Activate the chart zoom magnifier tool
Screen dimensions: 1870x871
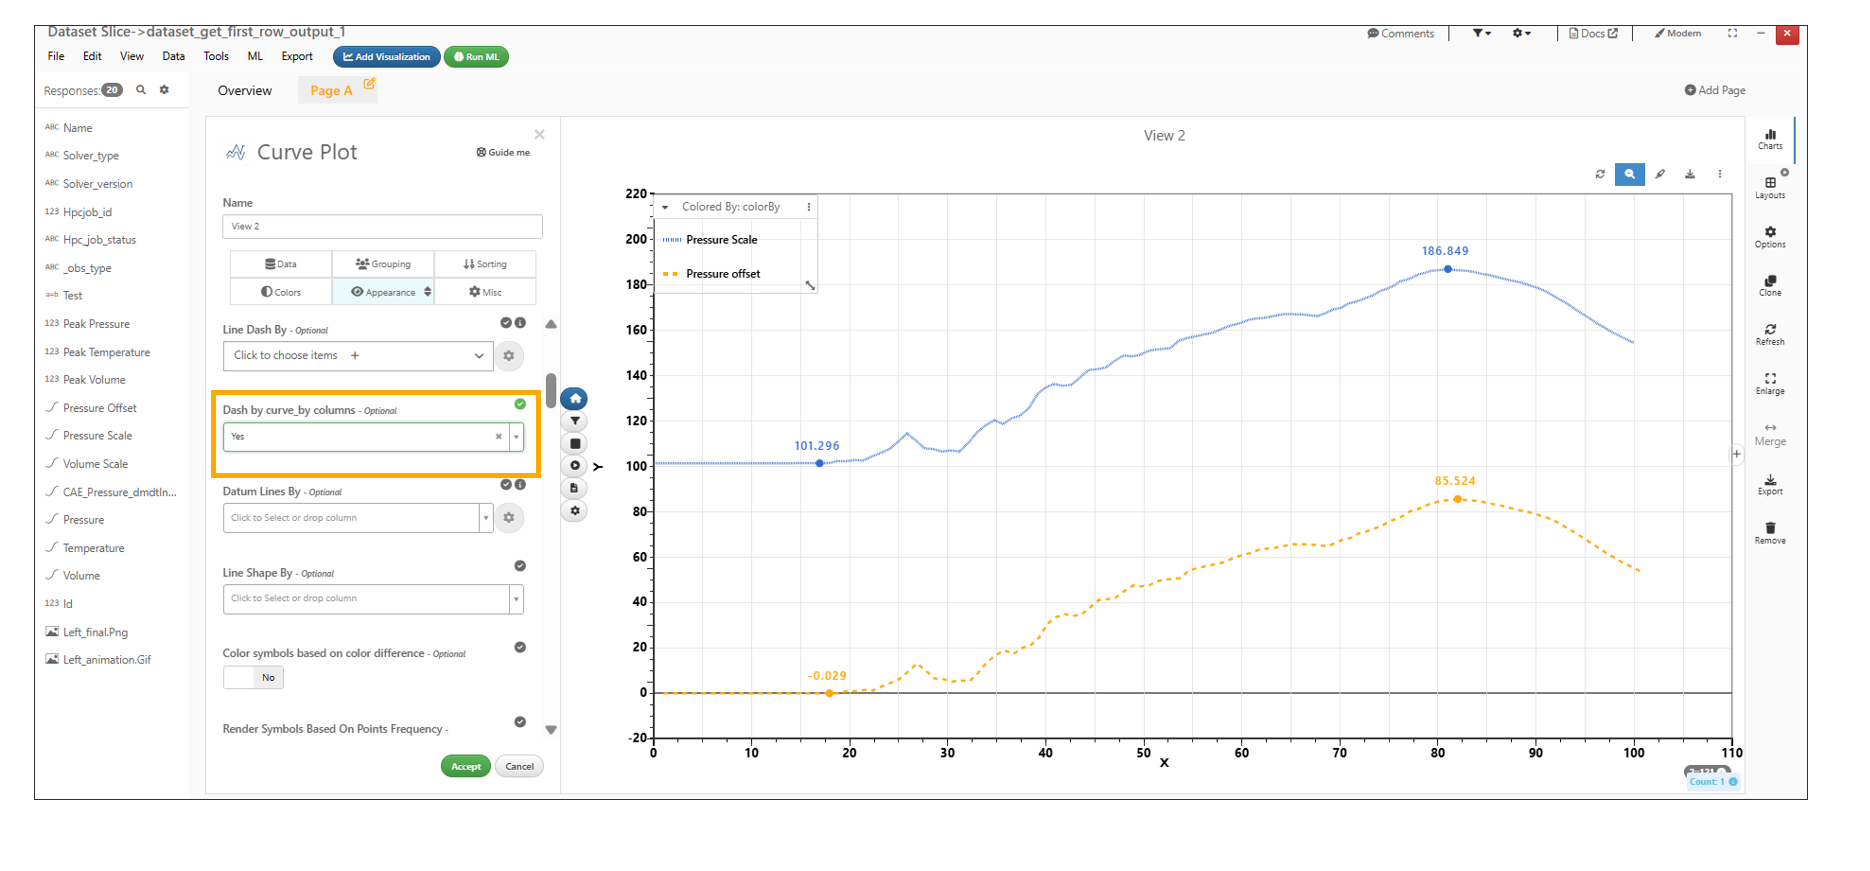point(1629,174)
